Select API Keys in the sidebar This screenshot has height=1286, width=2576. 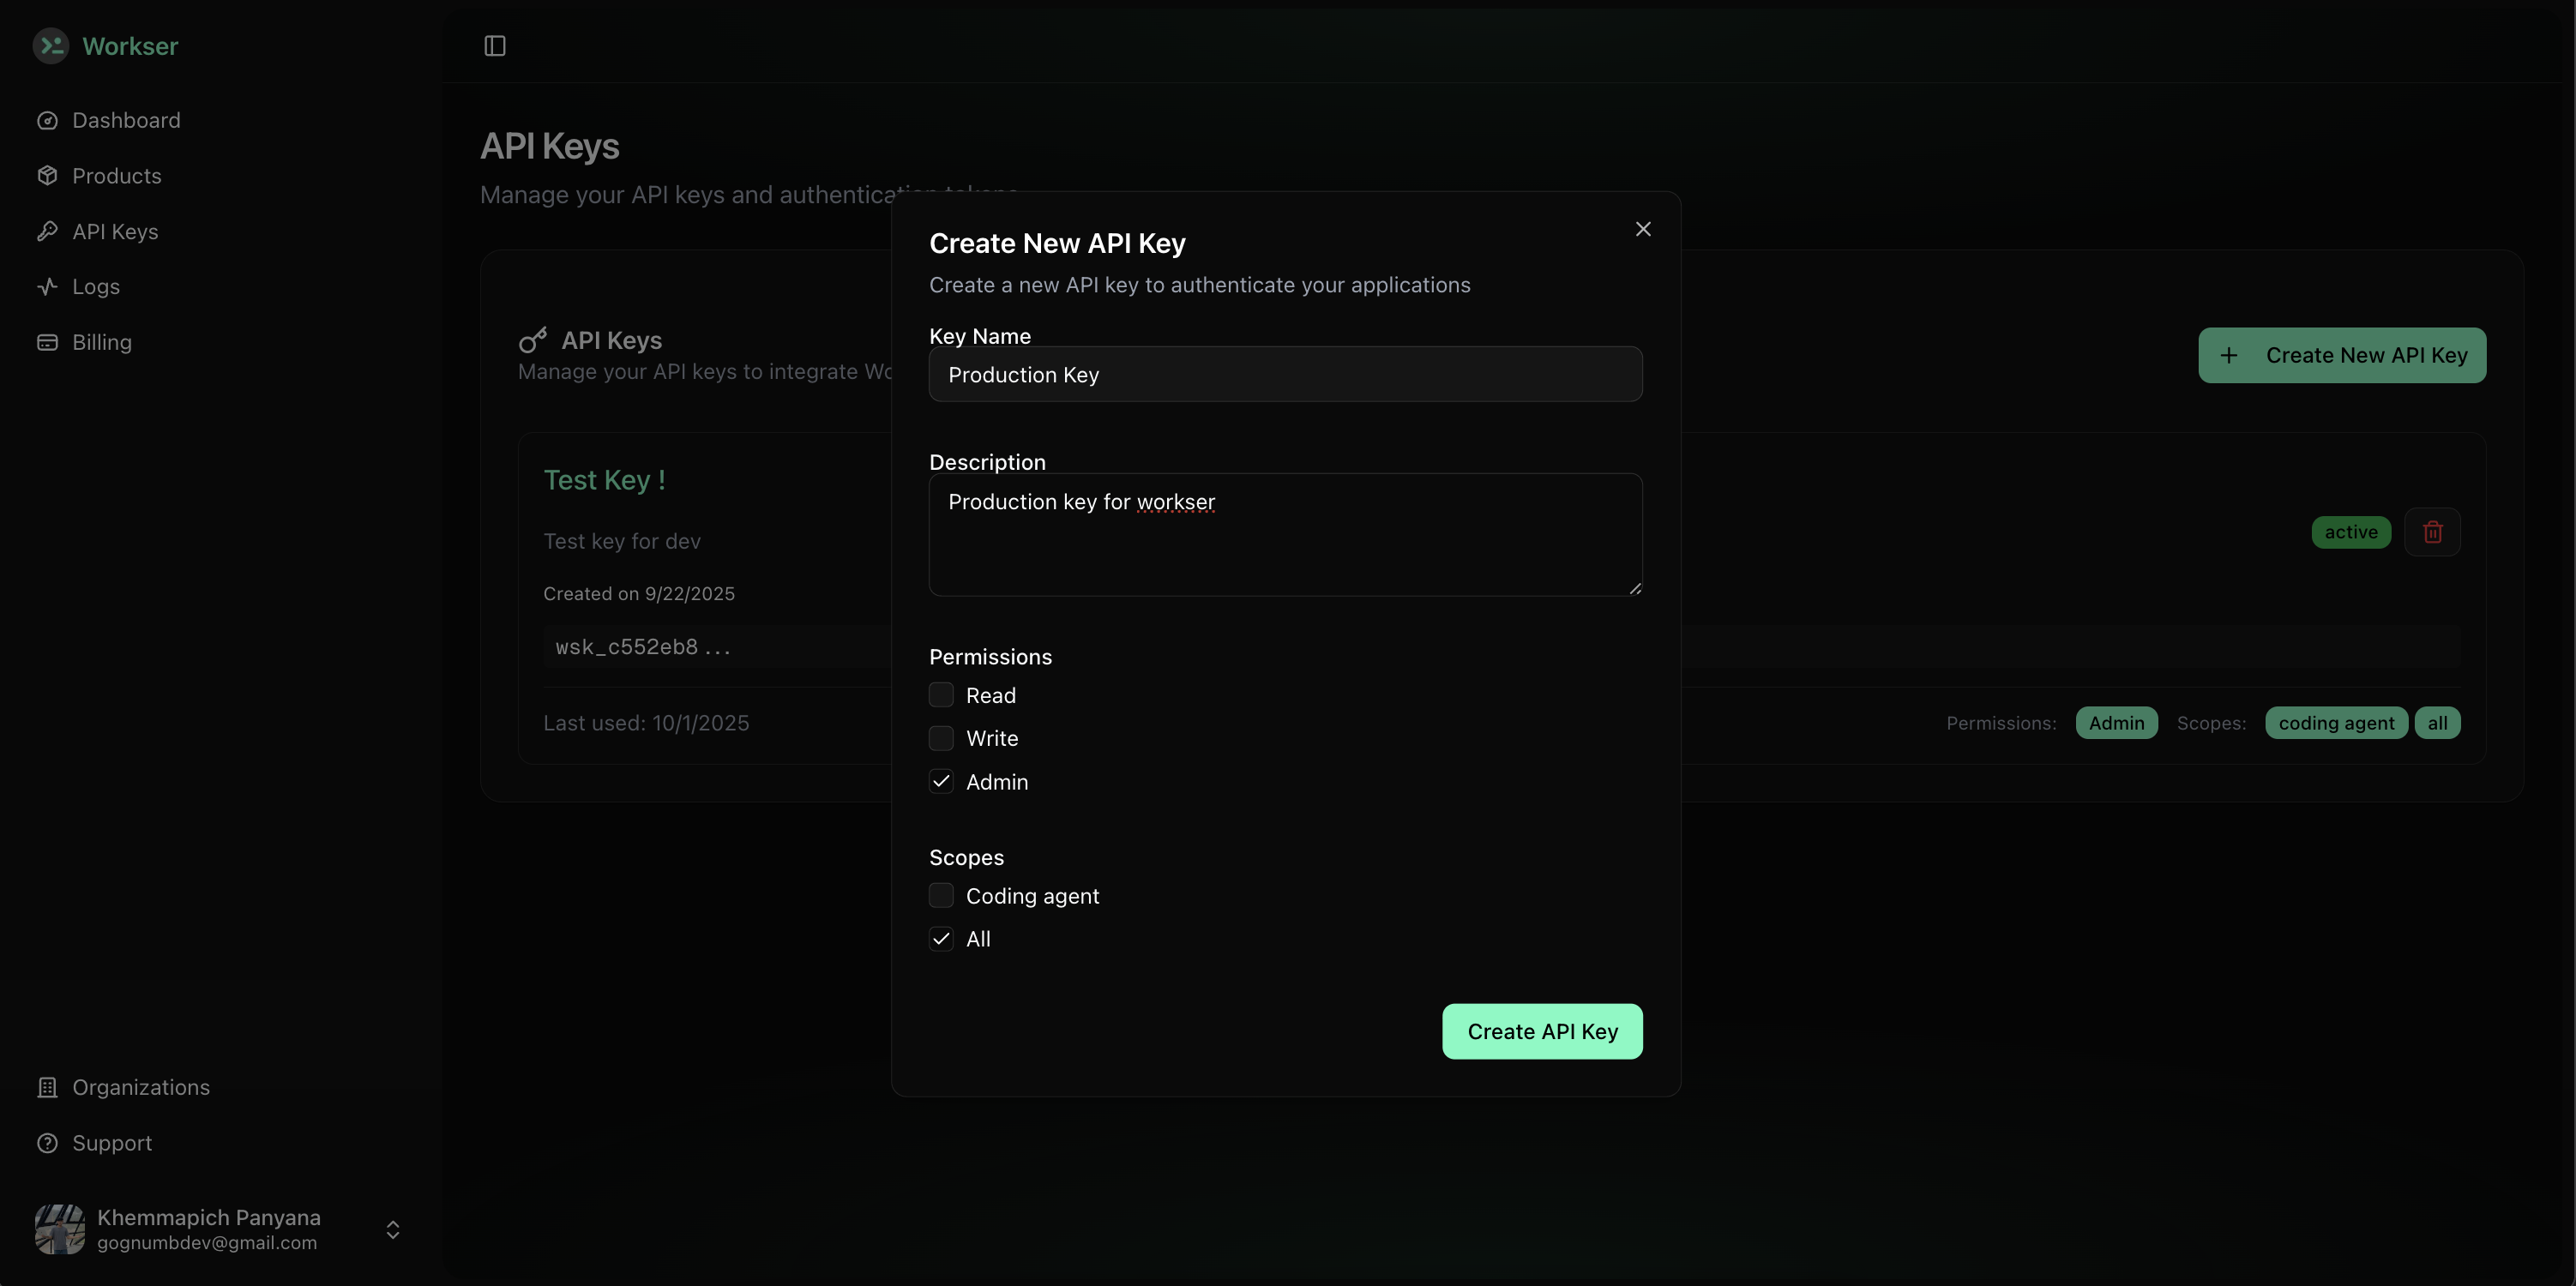114,231
